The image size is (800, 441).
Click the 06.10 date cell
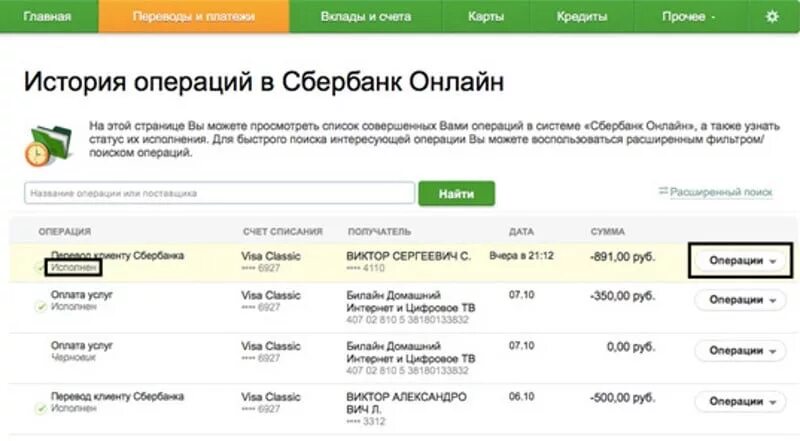(521, 397)
